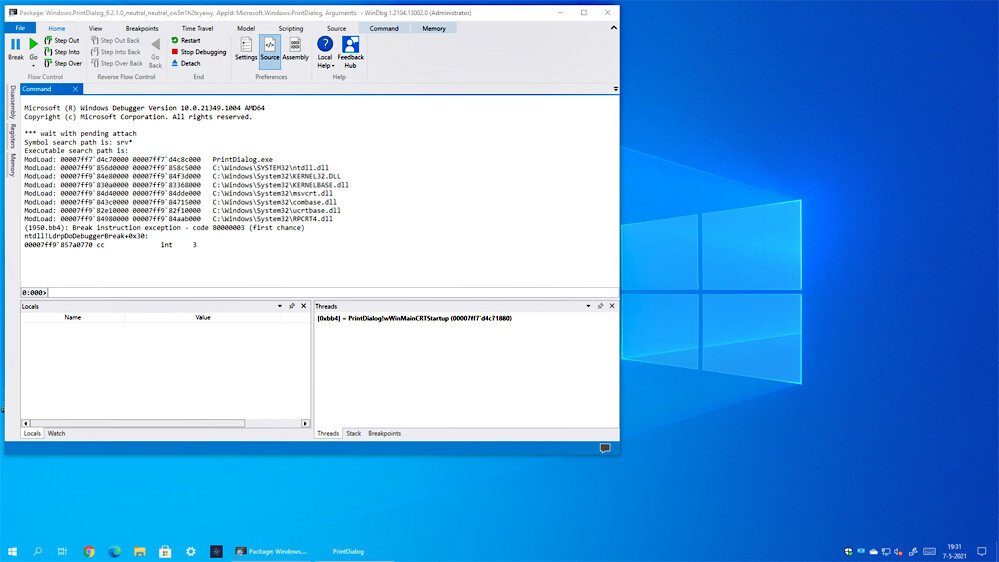The height and width of the screenshot is (562, 999).
Task: Close the Command window tab
Action: (x=75, y=89)
